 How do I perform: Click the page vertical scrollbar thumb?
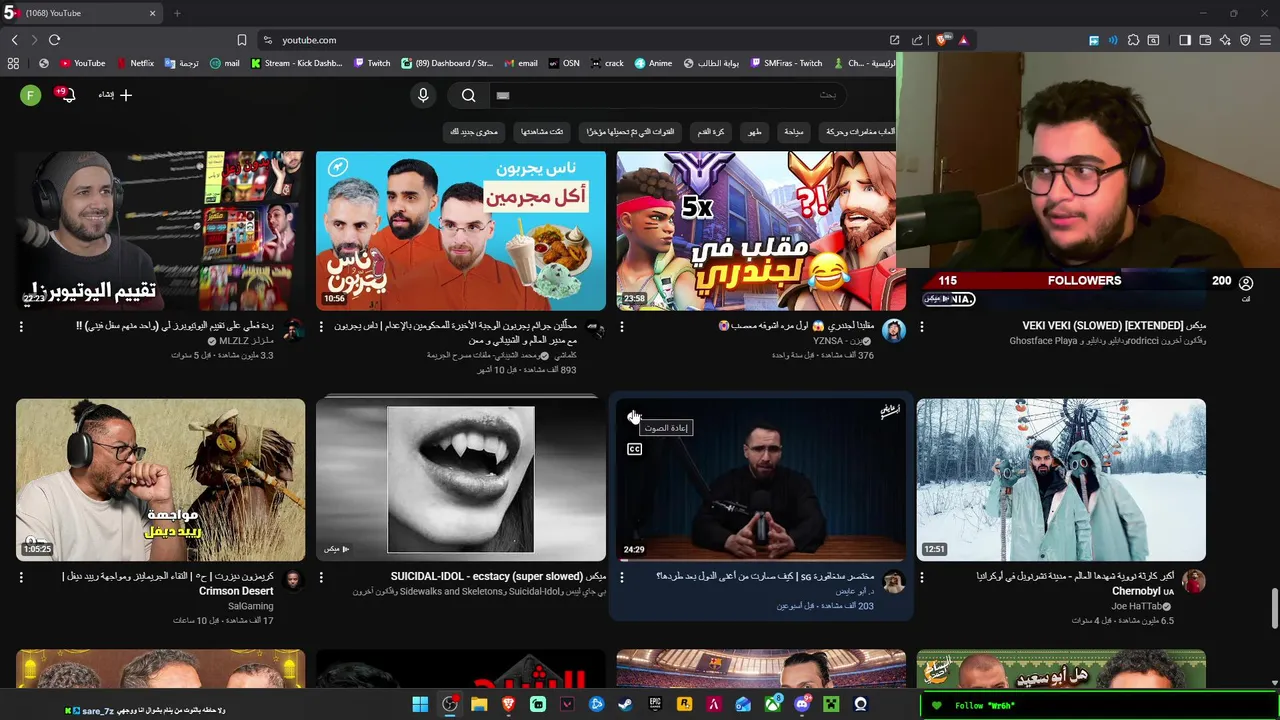pos(1274,609)
